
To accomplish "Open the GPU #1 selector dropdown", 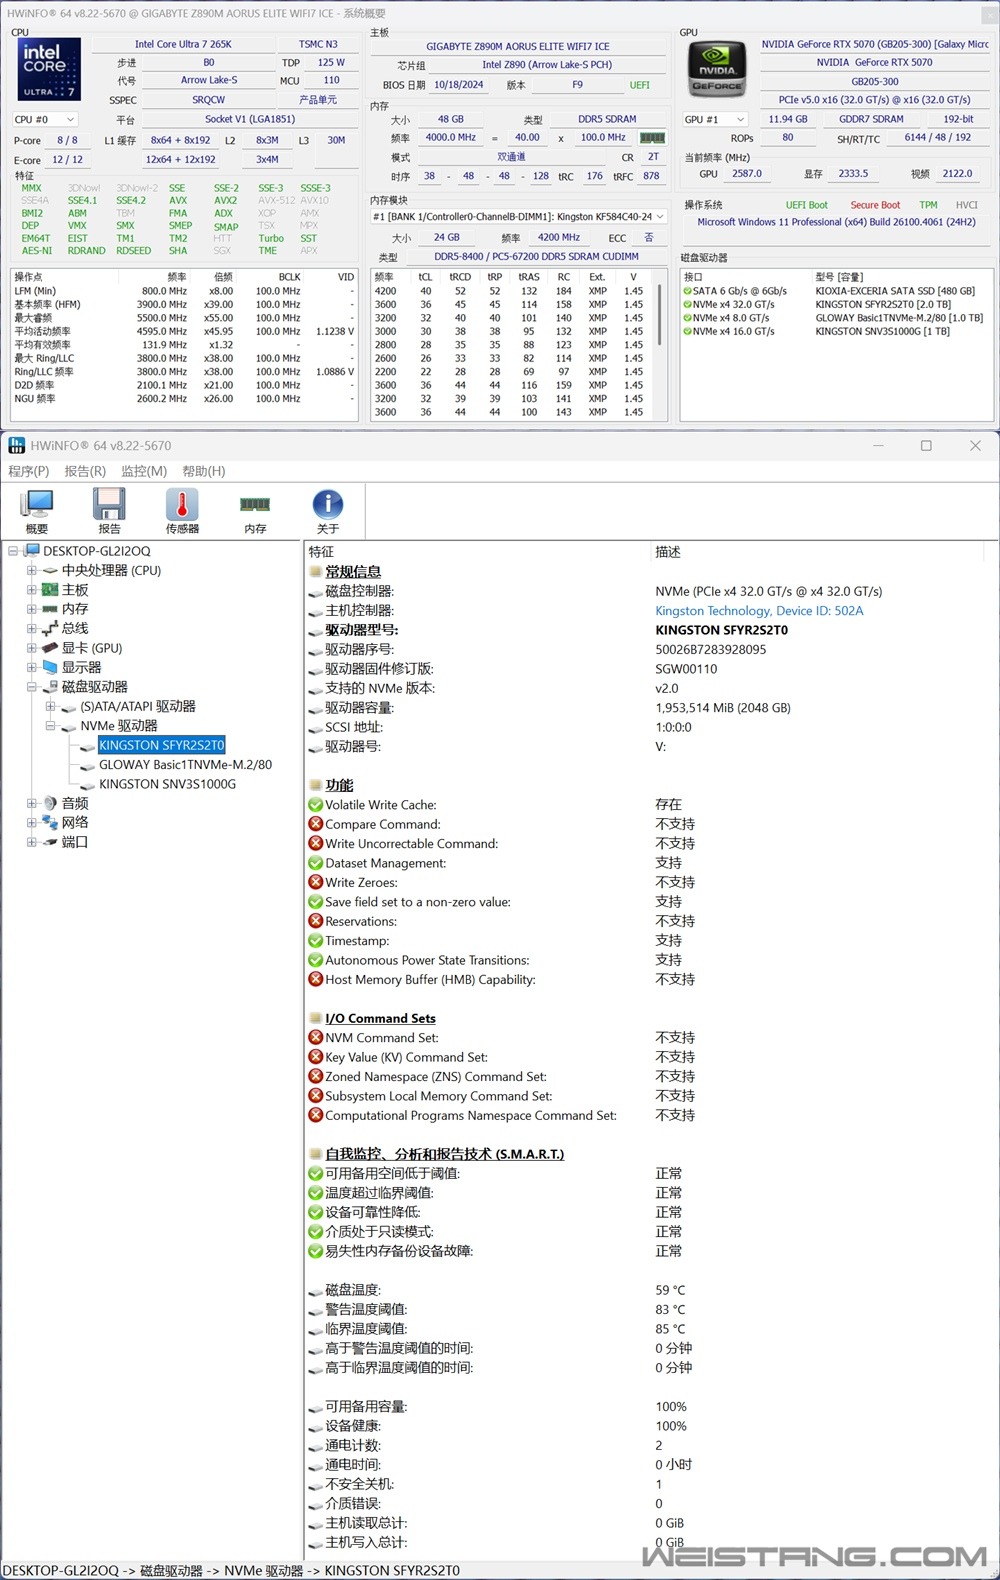I will tap(715, 120).
